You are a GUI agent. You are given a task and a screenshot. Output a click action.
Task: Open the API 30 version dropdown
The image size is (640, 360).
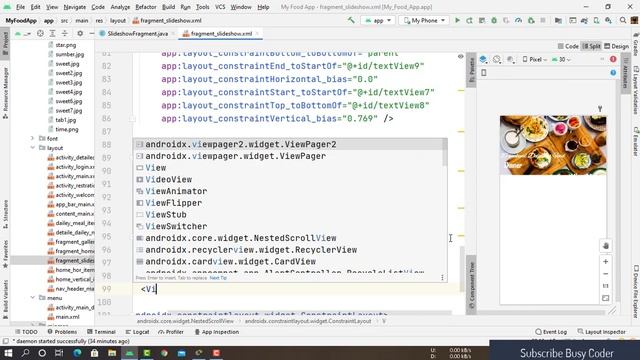[562, 60]
